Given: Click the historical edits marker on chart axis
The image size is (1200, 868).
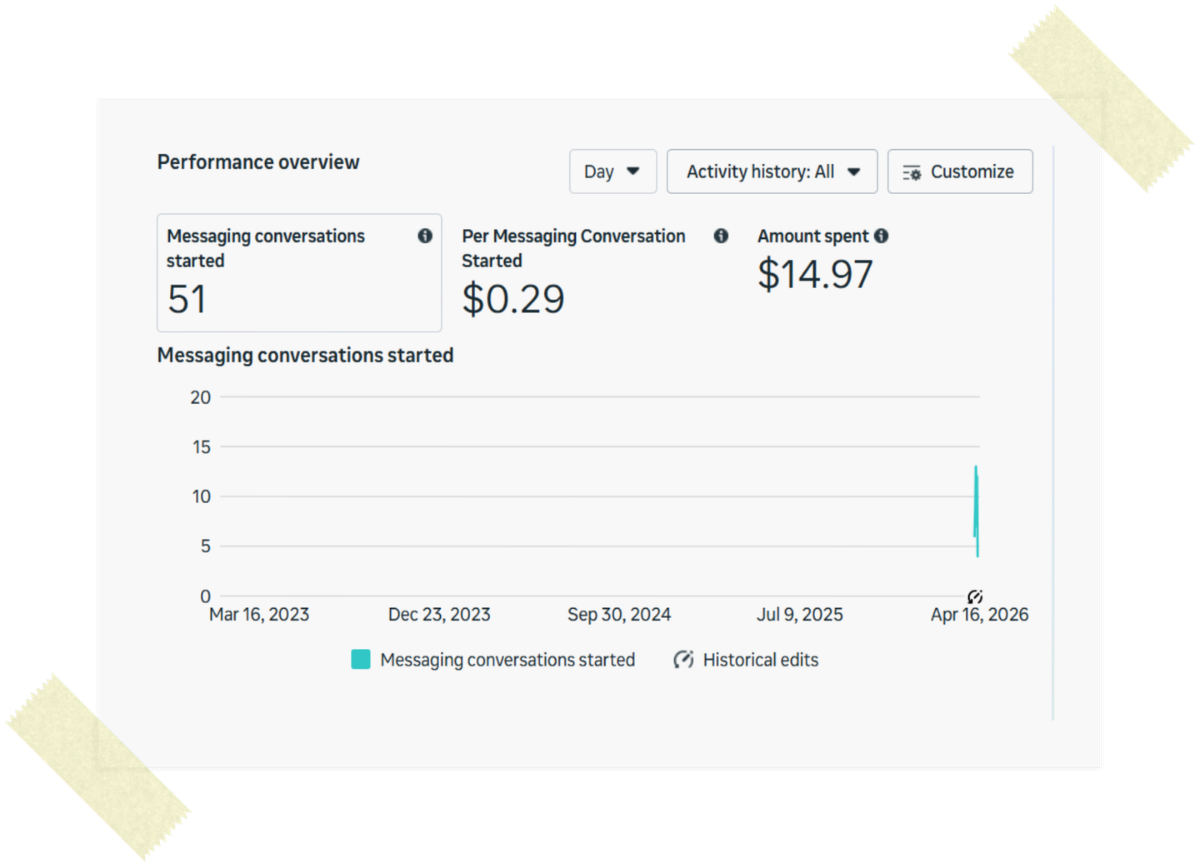Looking at the screenshot, I should point(975,596).
